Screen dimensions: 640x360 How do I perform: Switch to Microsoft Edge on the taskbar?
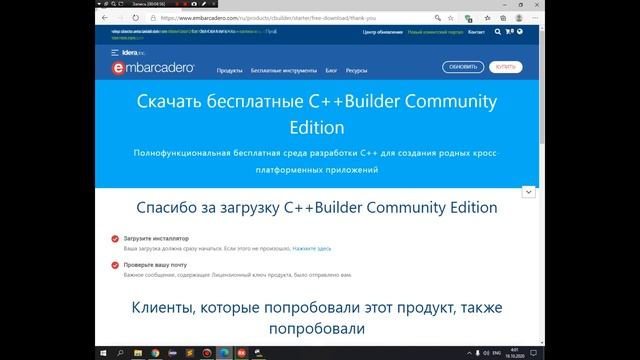click(224, 353)
